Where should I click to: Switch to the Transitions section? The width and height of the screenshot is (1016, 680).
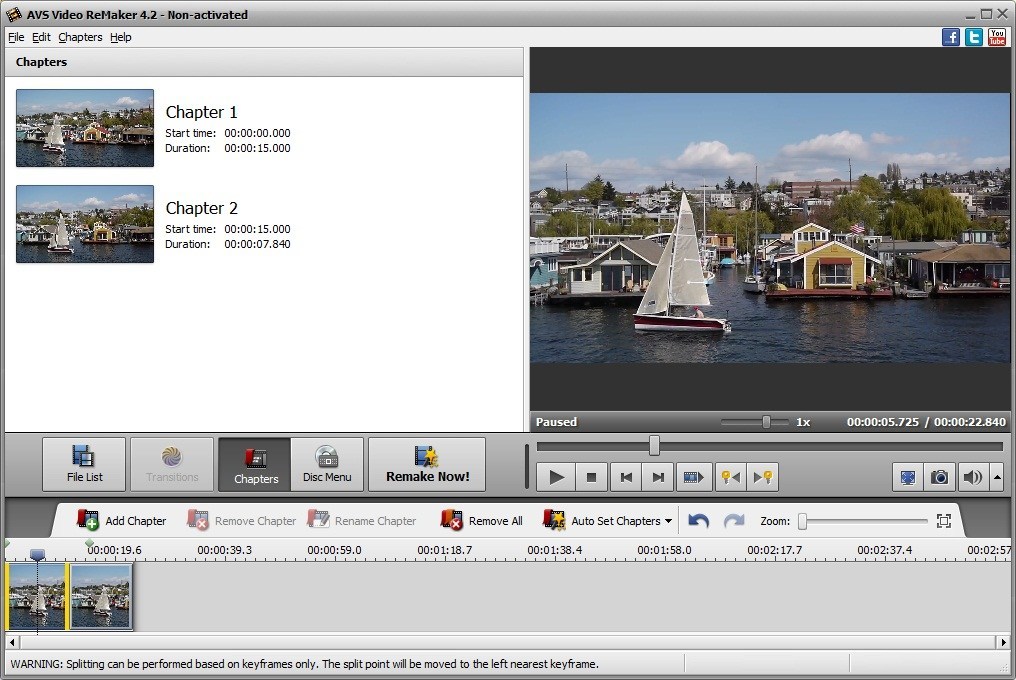pyautogui.click(x=172, y=464)
